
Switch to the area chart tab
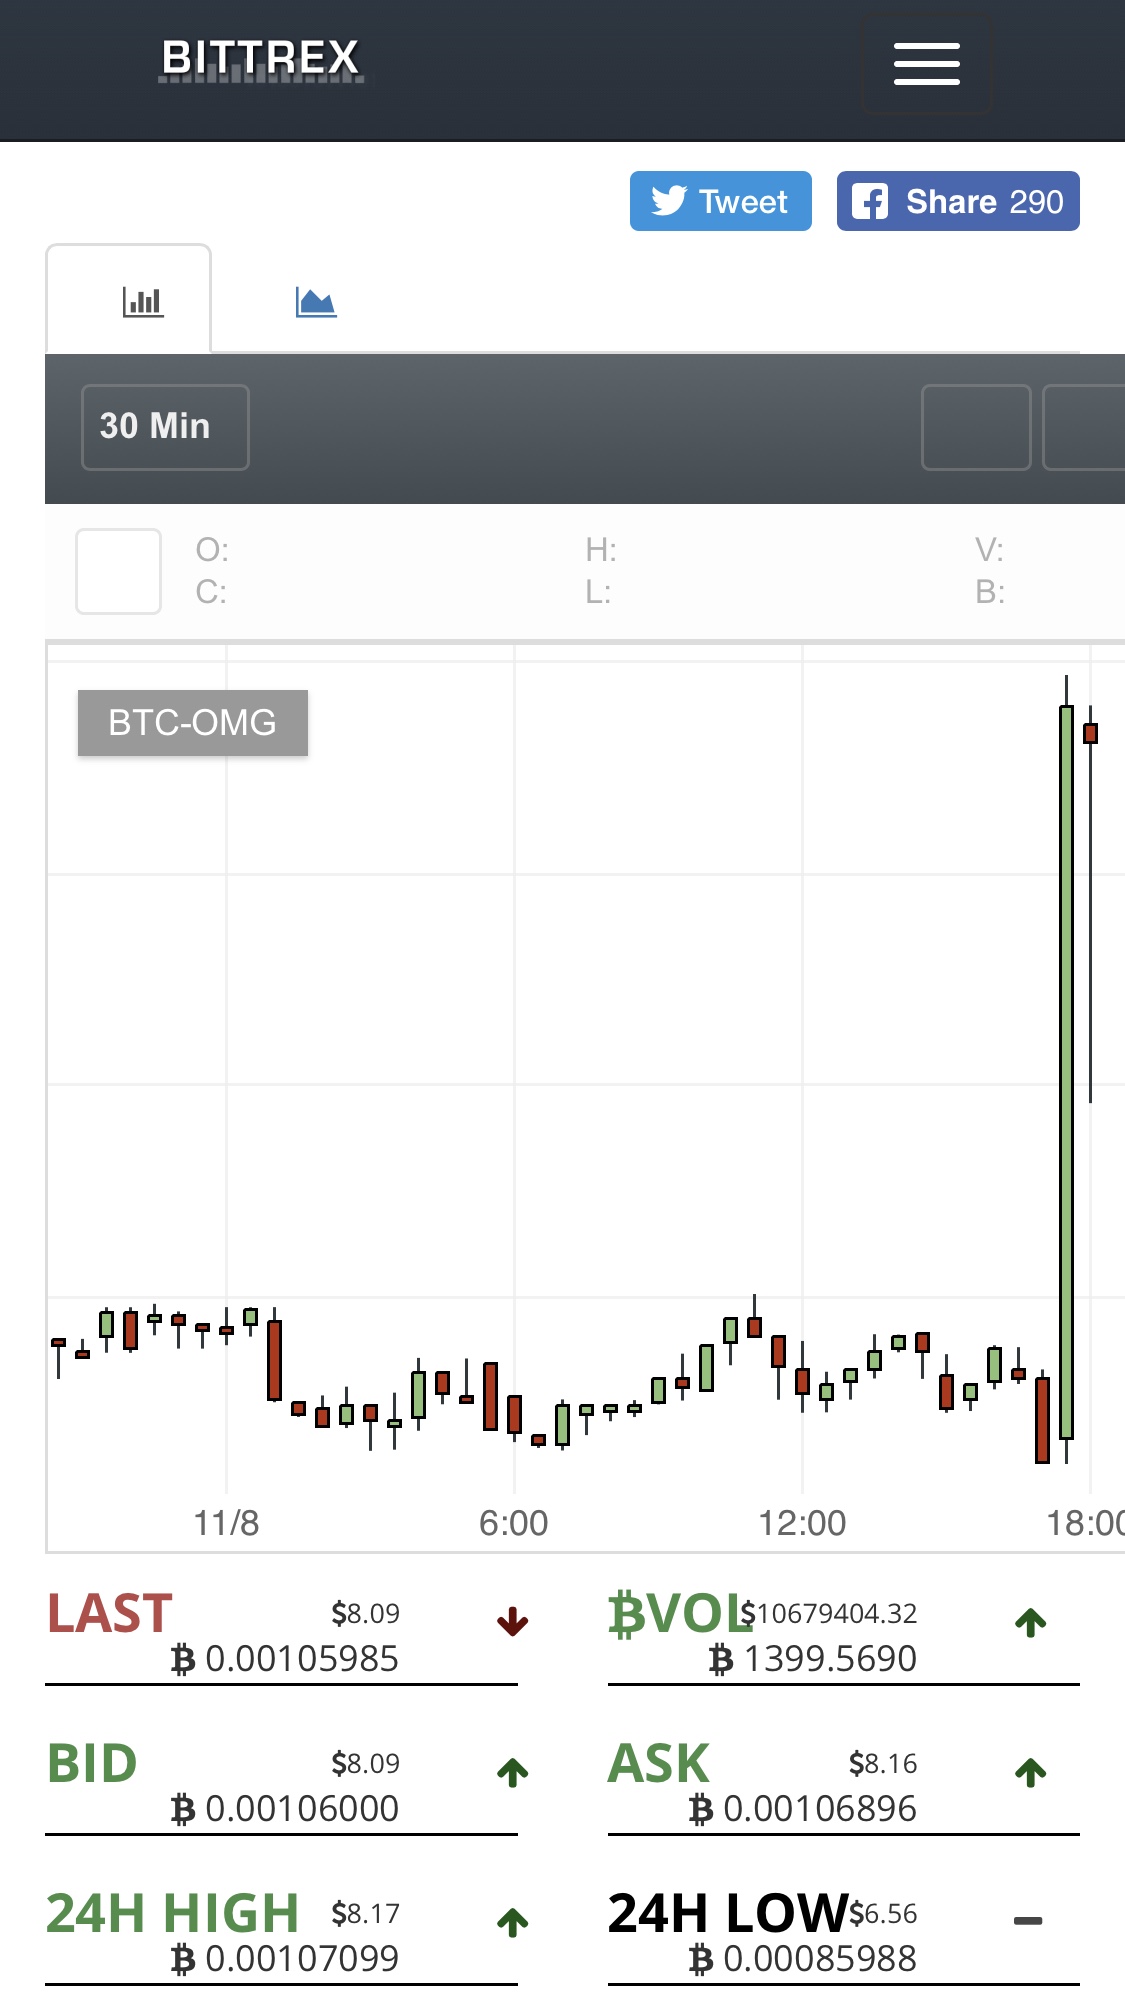[x=316, y=301]
